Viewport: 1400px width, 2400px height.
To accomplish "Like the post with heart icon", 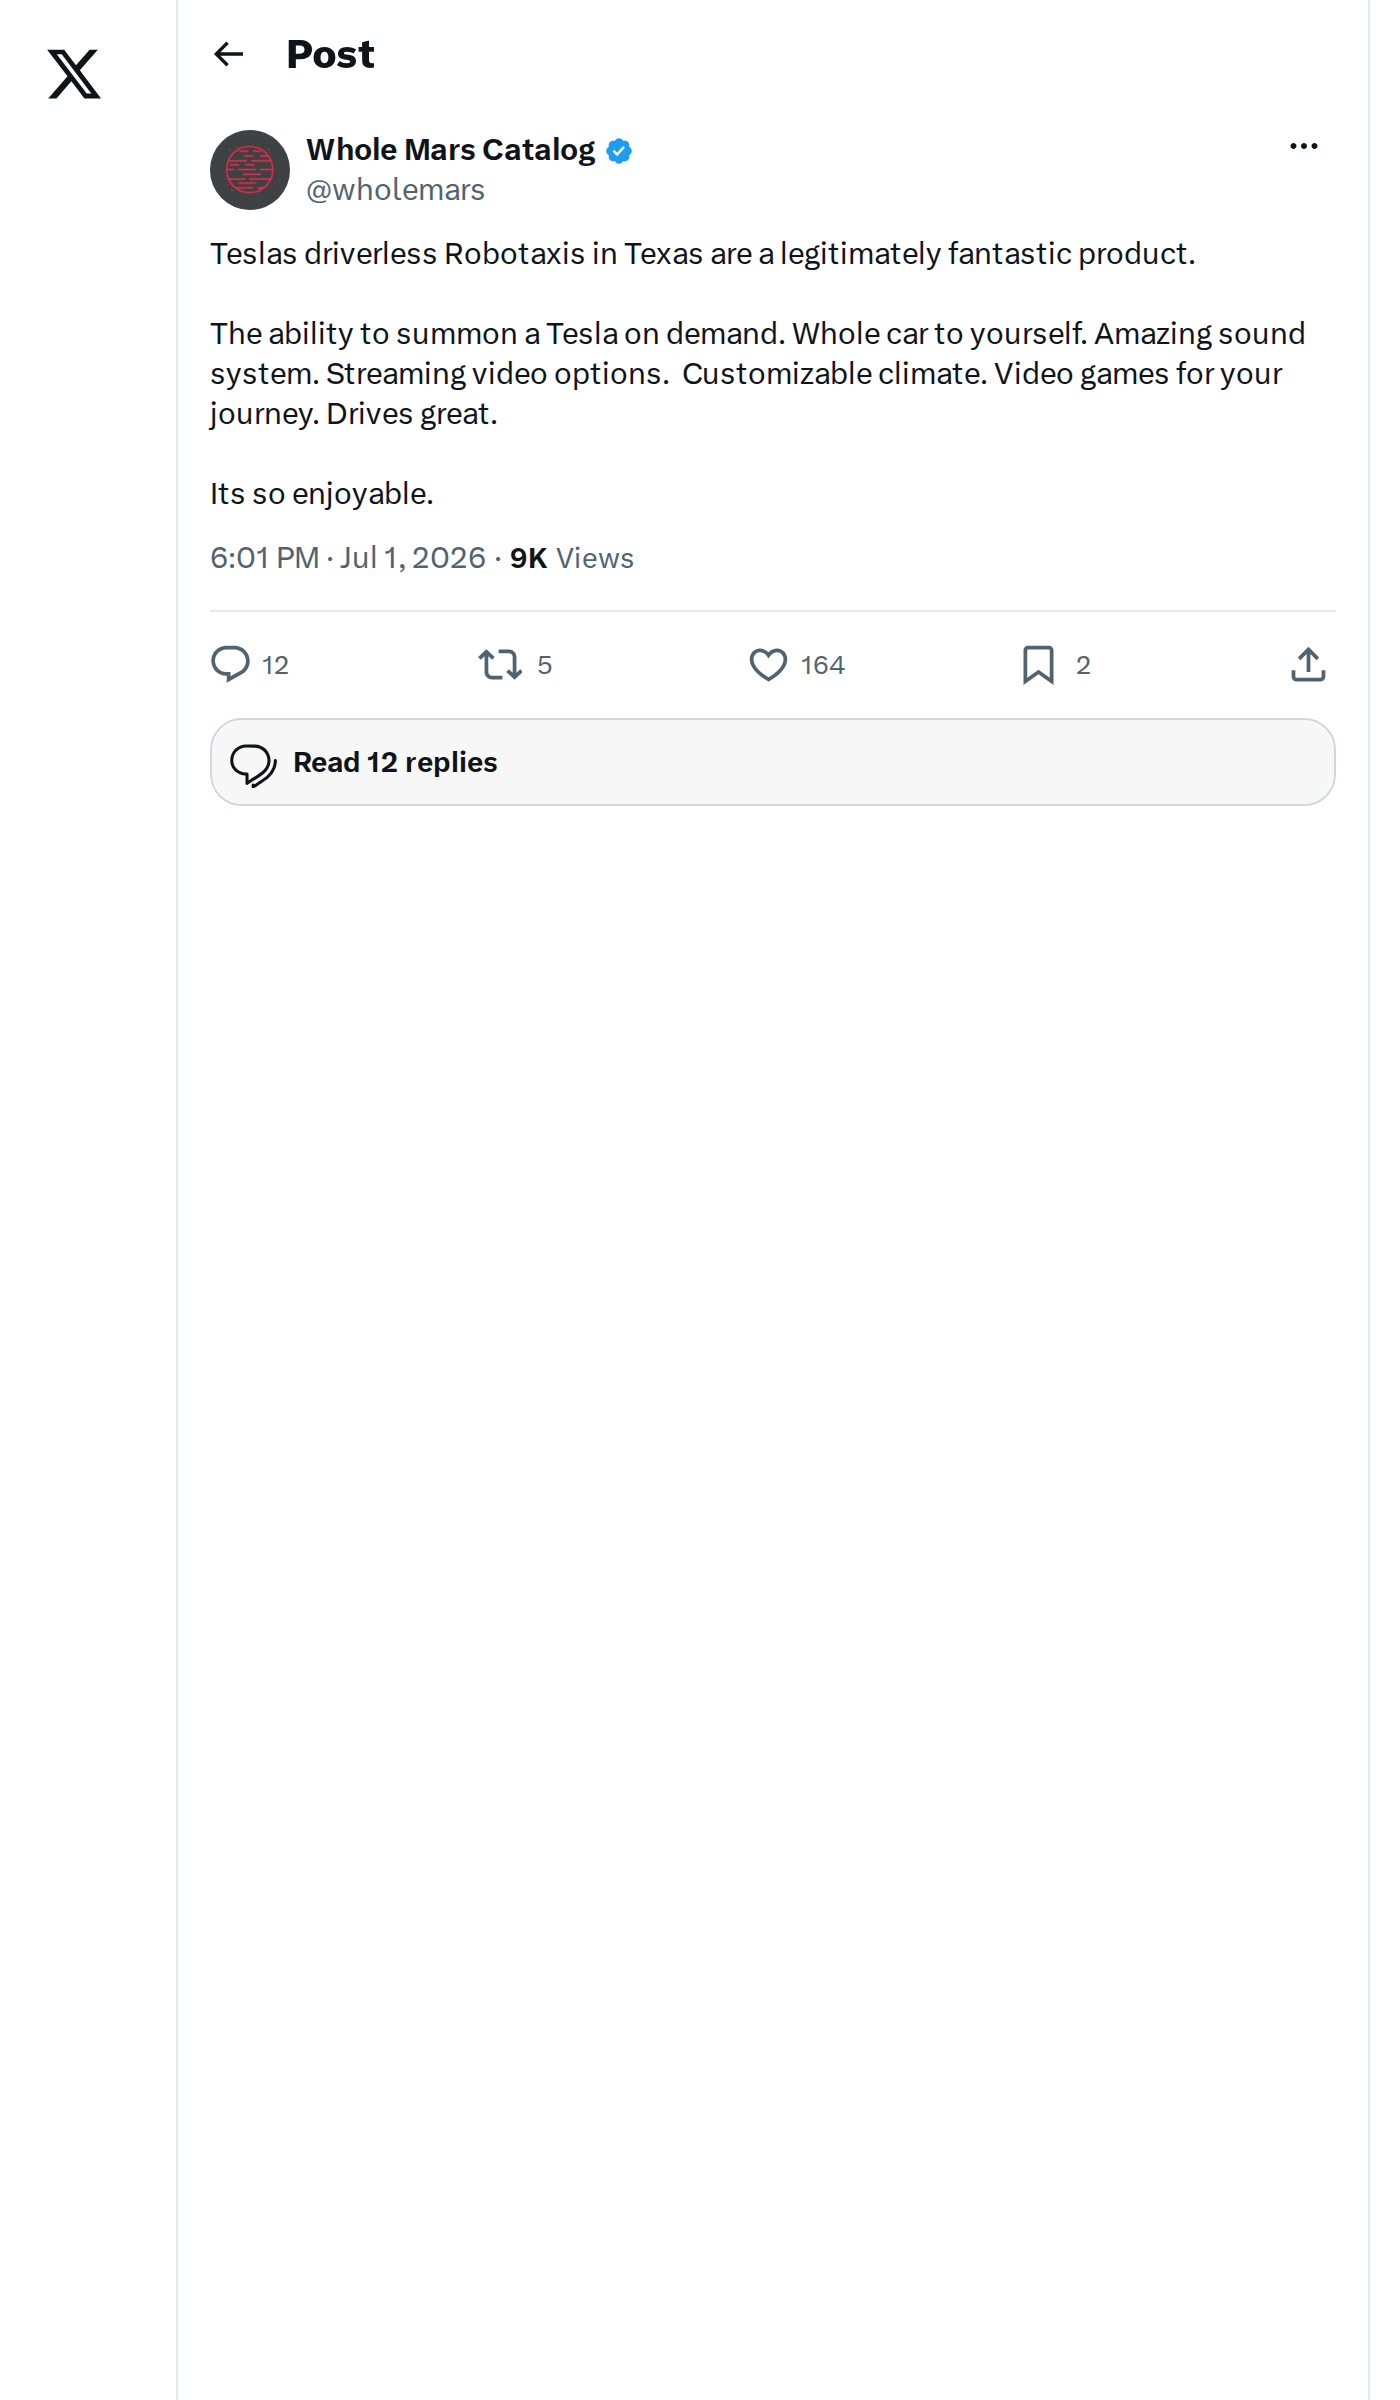I will click(768, 664).
